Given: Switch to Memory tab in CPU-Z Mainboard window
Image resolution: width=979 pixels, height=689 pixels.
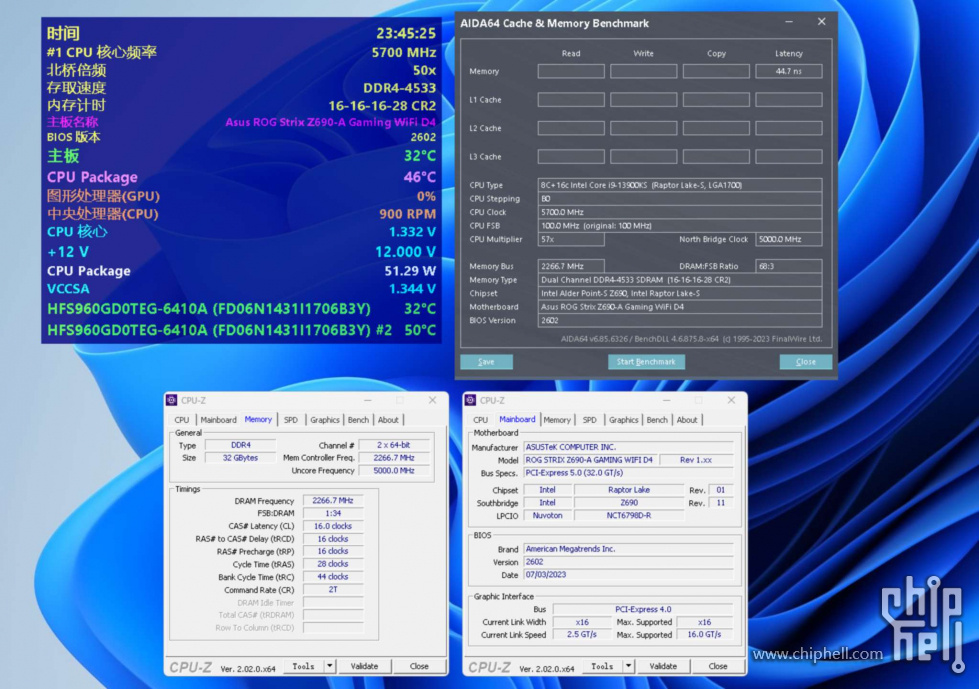Looking at the screenshot, I should (x=557, y=420).
